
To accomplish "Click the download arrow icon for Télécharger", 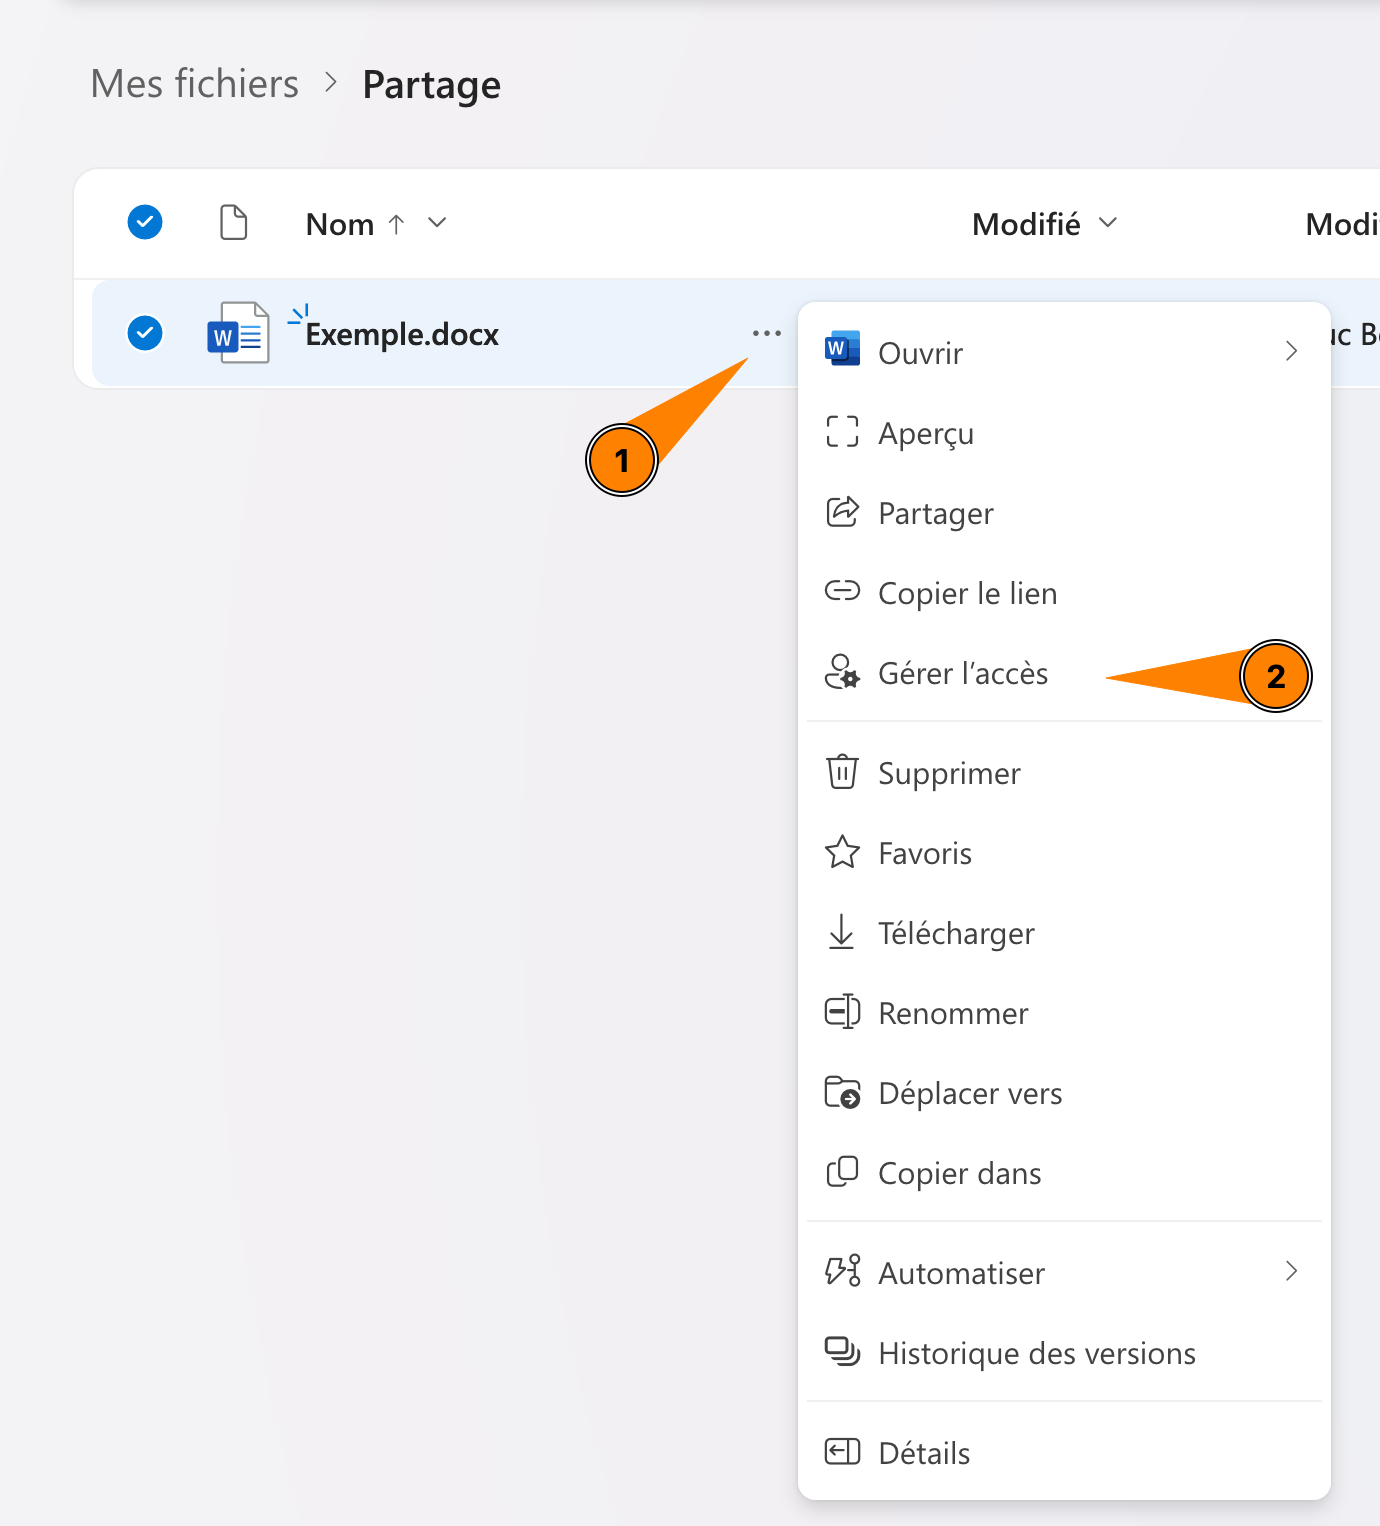I will click(x=842, y=932).
